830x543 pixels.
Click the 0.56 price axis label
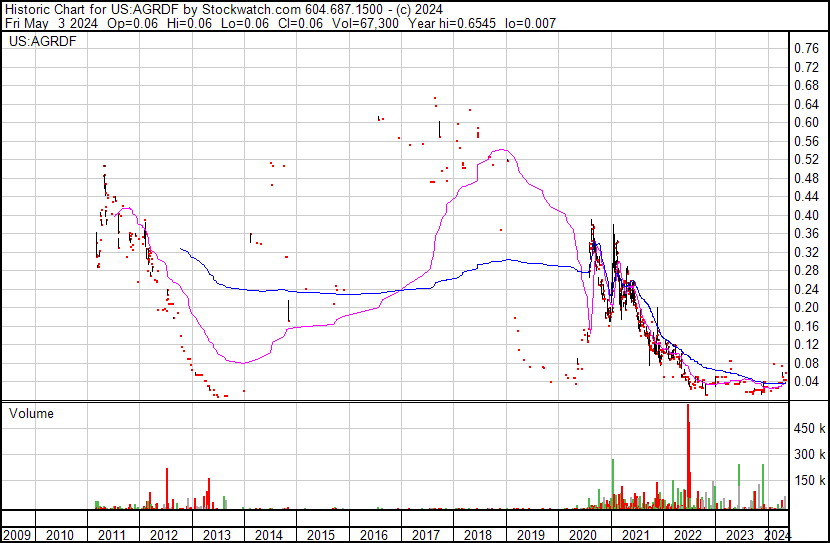tap(806, 141)
